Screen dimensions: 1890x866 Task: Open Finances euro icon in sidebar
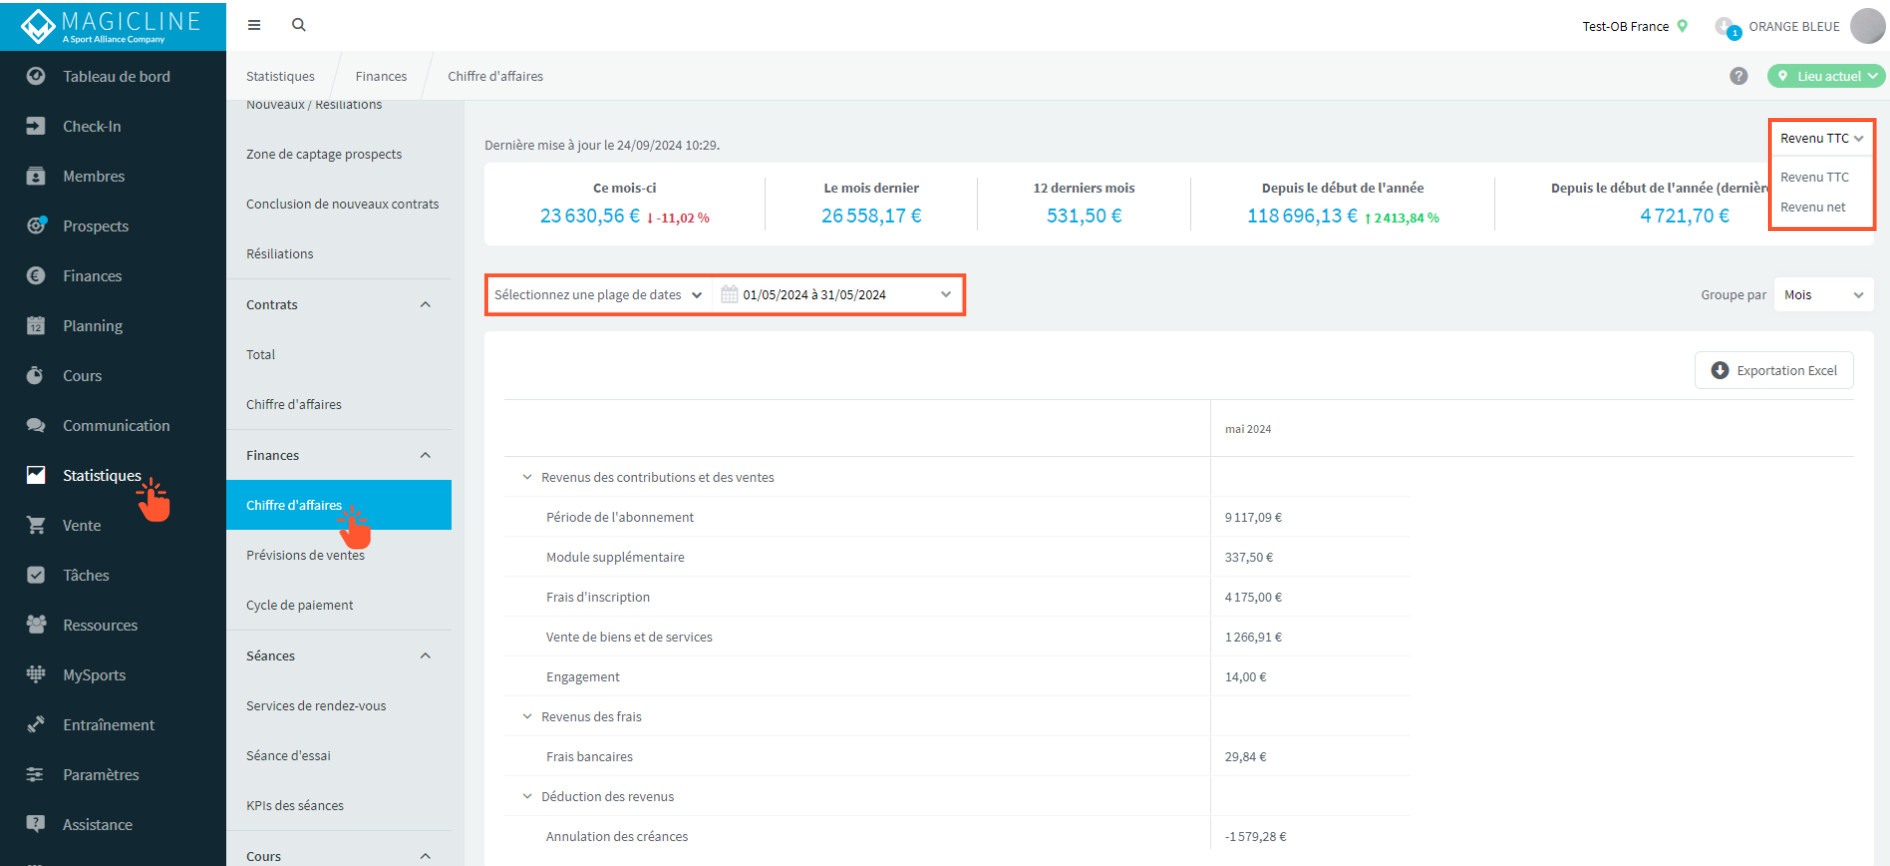click(x=36, y=276)
